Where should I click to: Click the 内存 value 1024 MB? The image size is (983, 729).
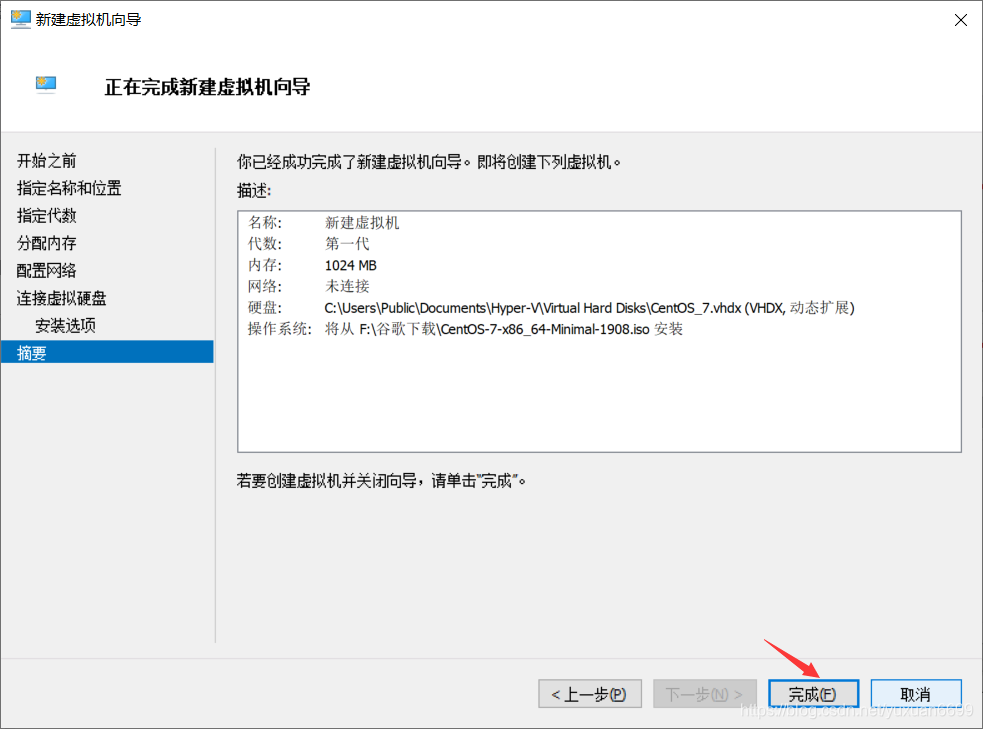coord(350,265)
